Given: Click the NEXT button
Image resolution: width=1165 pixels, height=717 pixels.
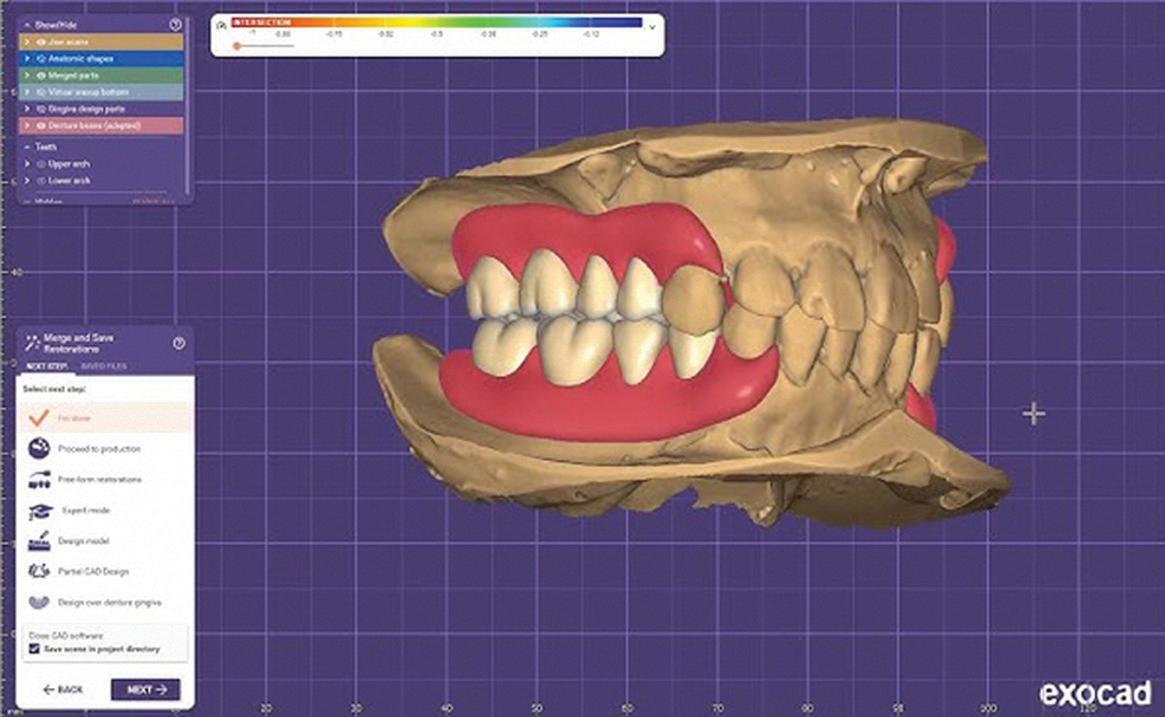Looking at the screenshot, I should coord(146,690).
